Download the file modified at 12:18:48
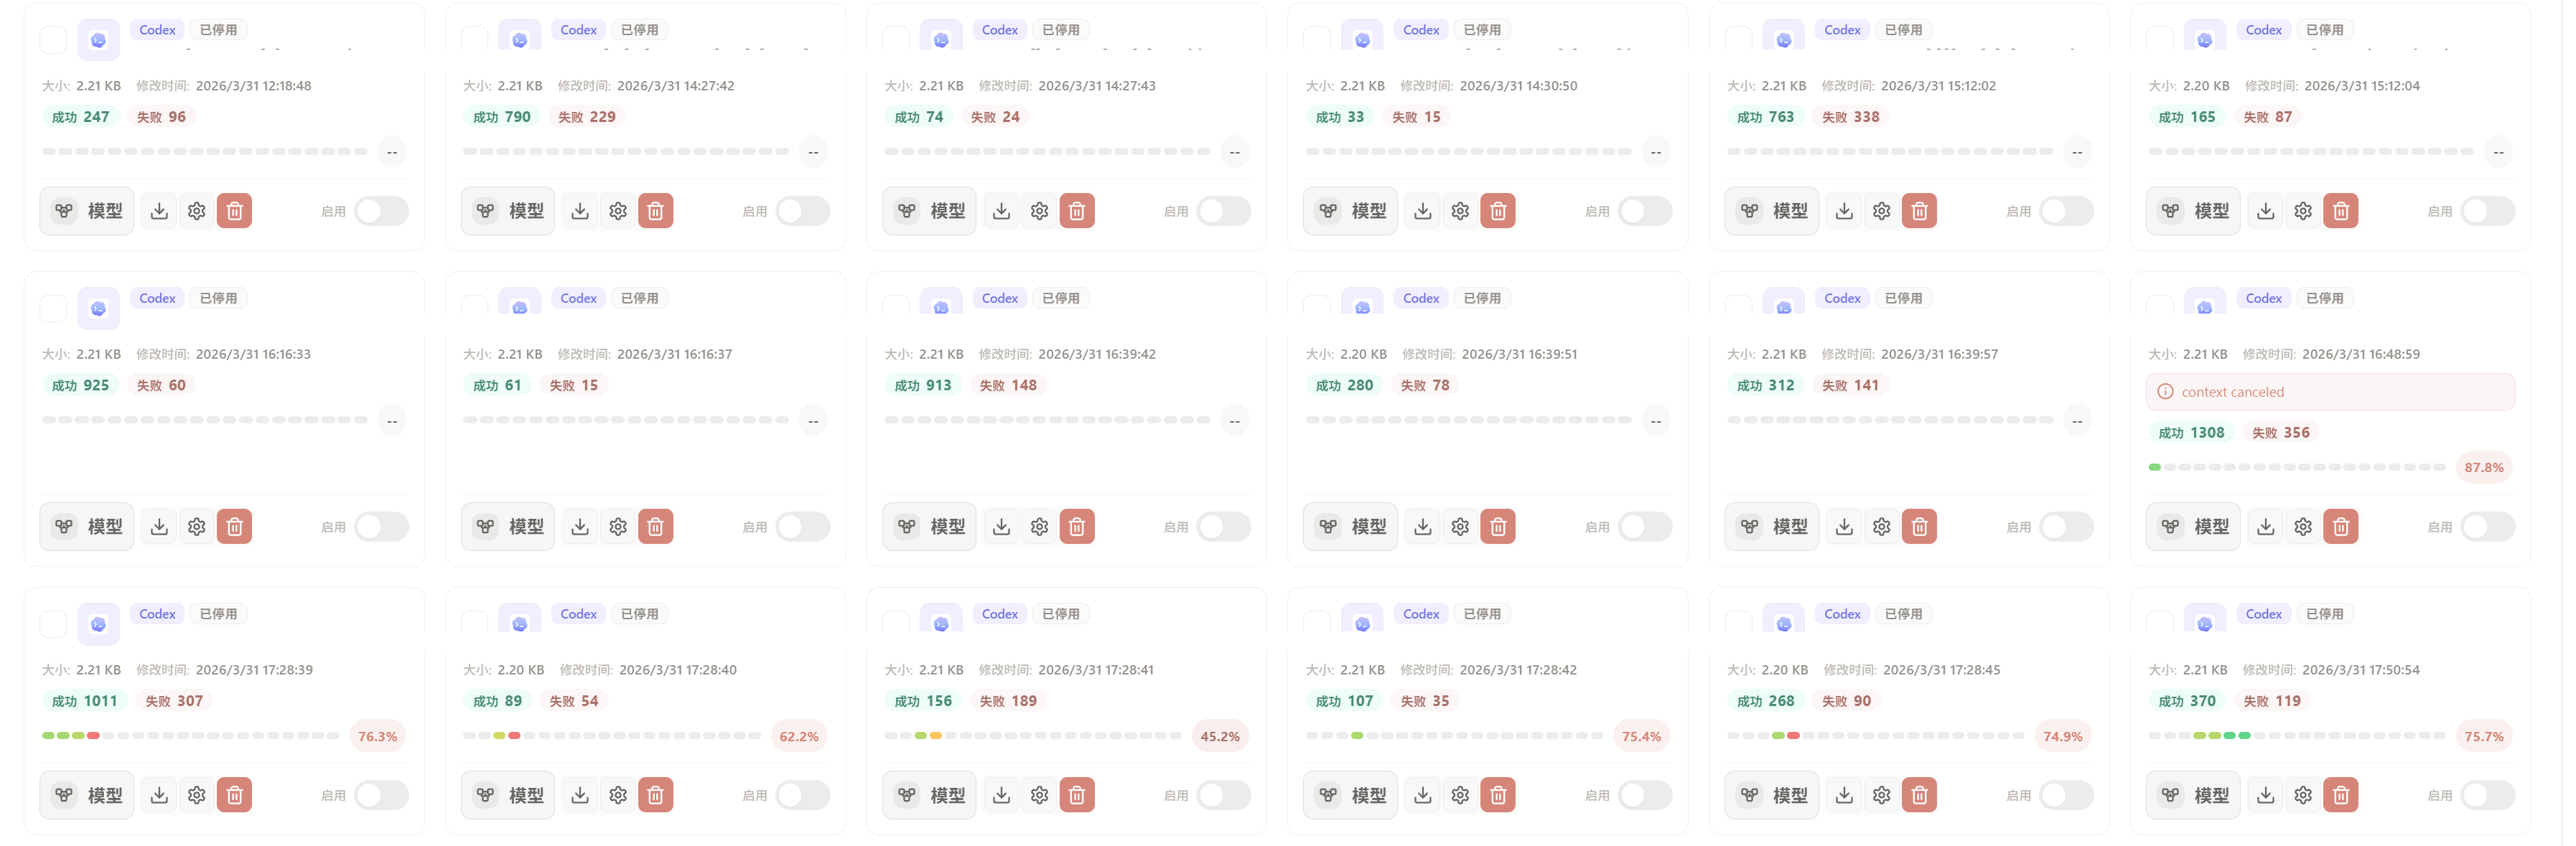2576x846 pixels. 159,211
